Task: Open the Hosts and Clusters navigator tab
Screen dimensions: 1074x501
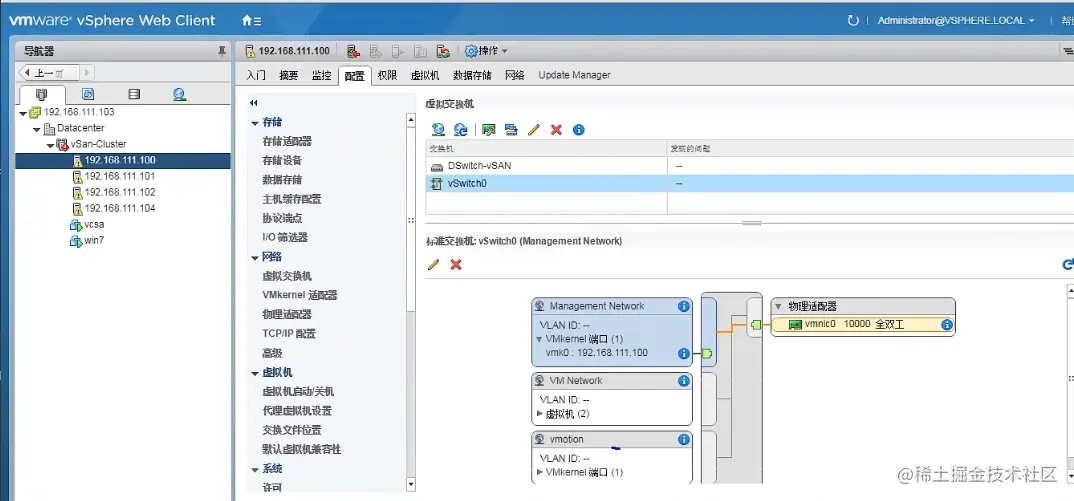Action: (x=42, y=95)
